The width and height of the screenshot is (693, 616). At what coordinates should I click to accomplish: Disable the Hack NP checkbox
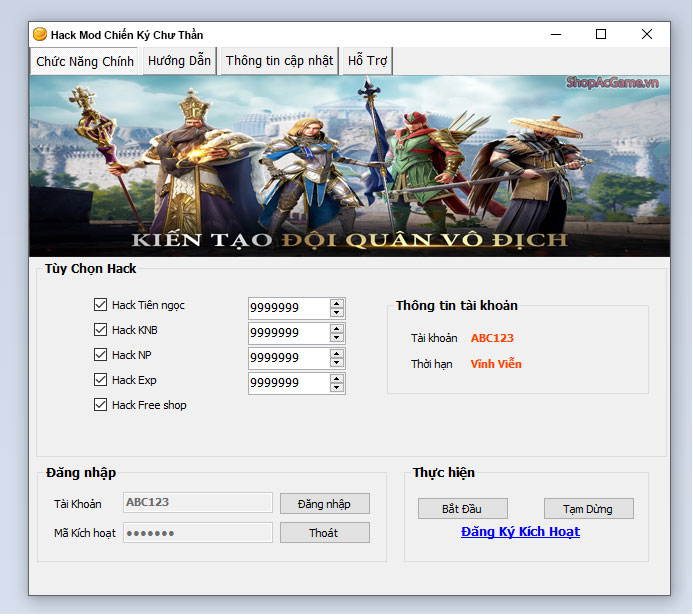pyautogui.click(x=100, y=355)
